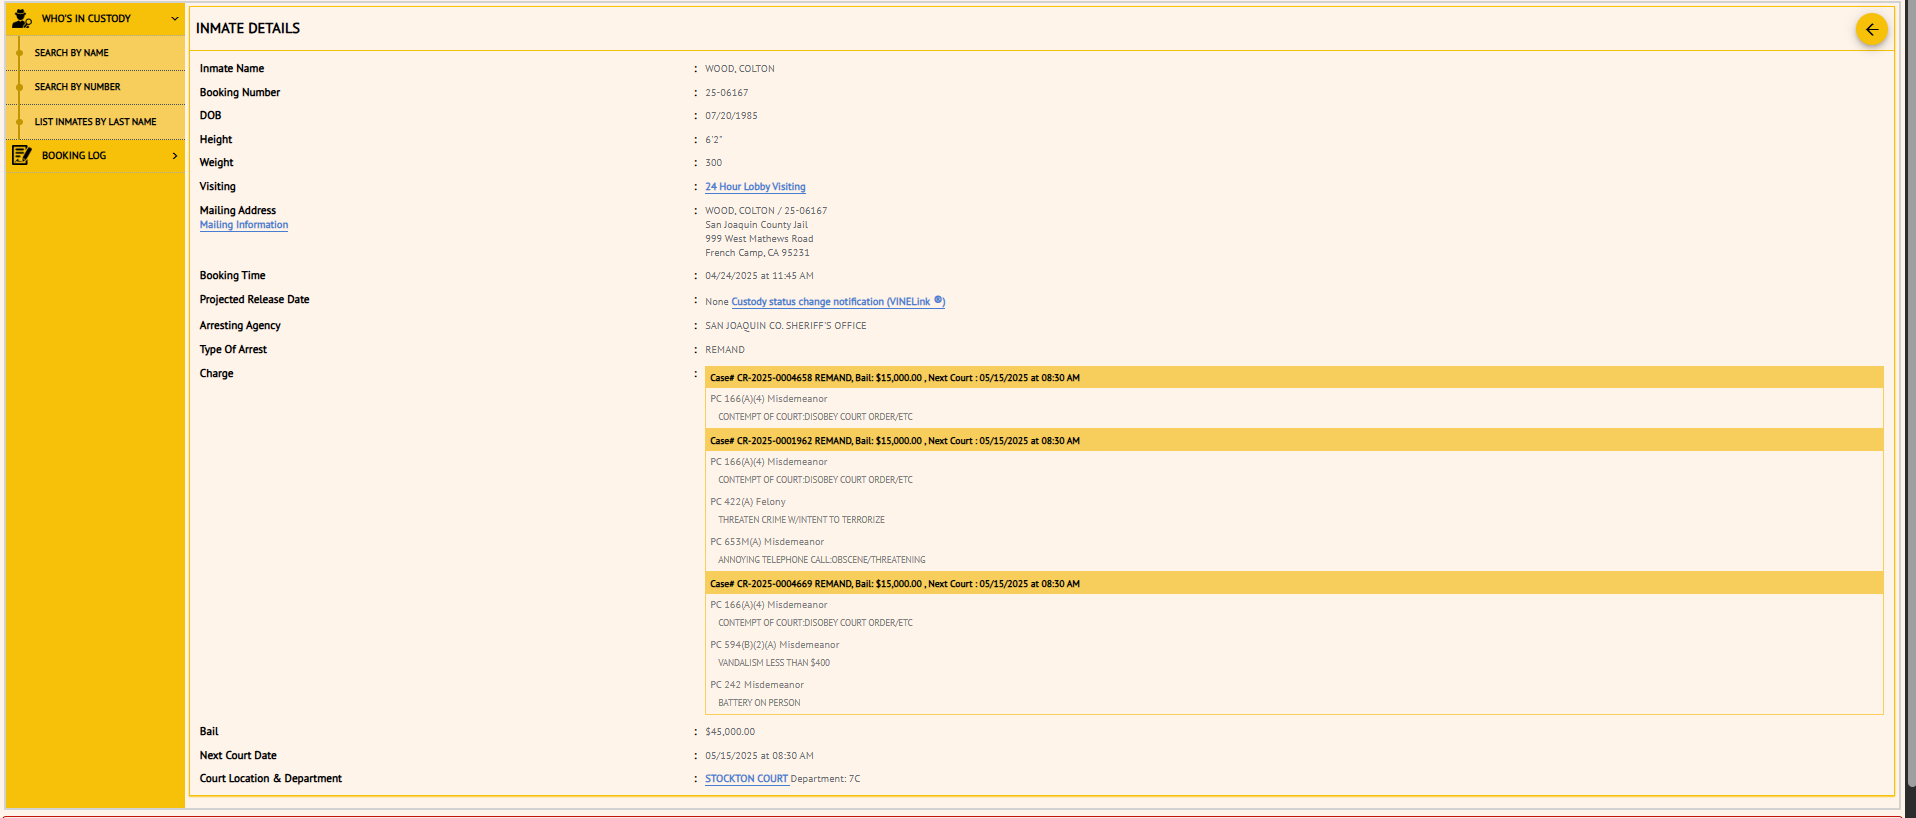The width and height of the screenshot is (1916, 818).
Task: Click booking number 25-06167 value
Action: tap(727, 93)
